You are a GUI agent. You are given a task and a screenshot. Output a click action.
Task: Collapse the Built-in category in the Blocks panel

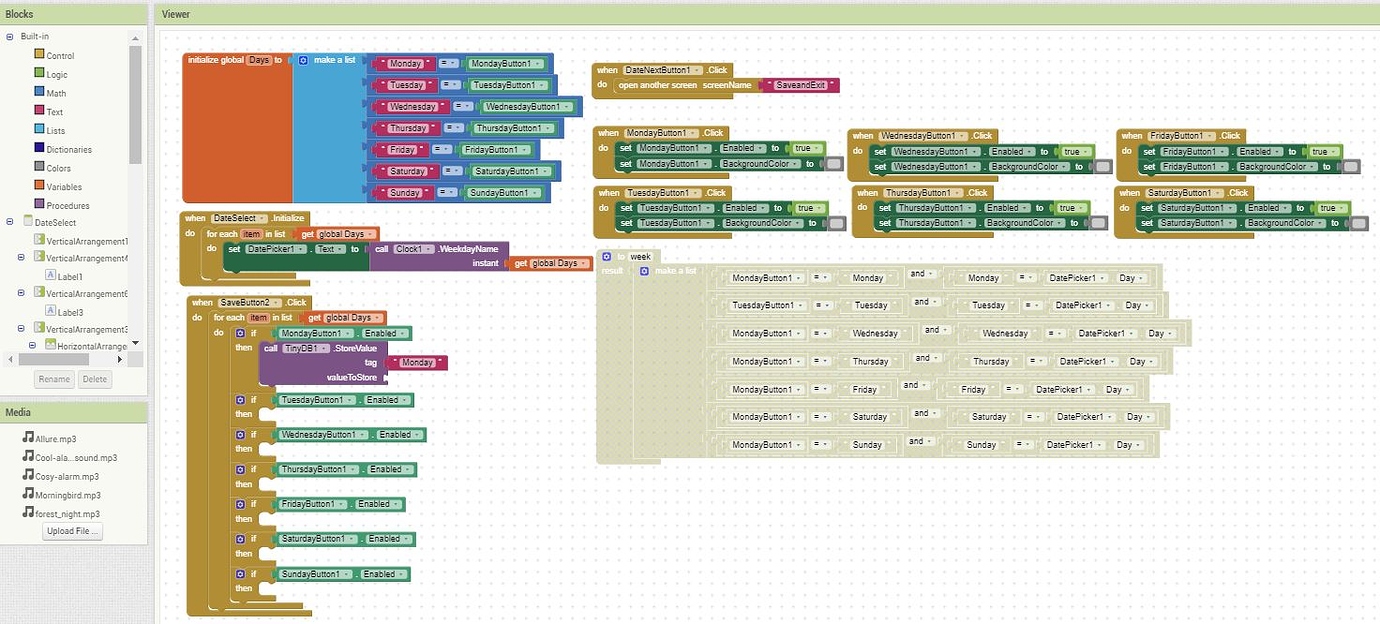[9, 36]
